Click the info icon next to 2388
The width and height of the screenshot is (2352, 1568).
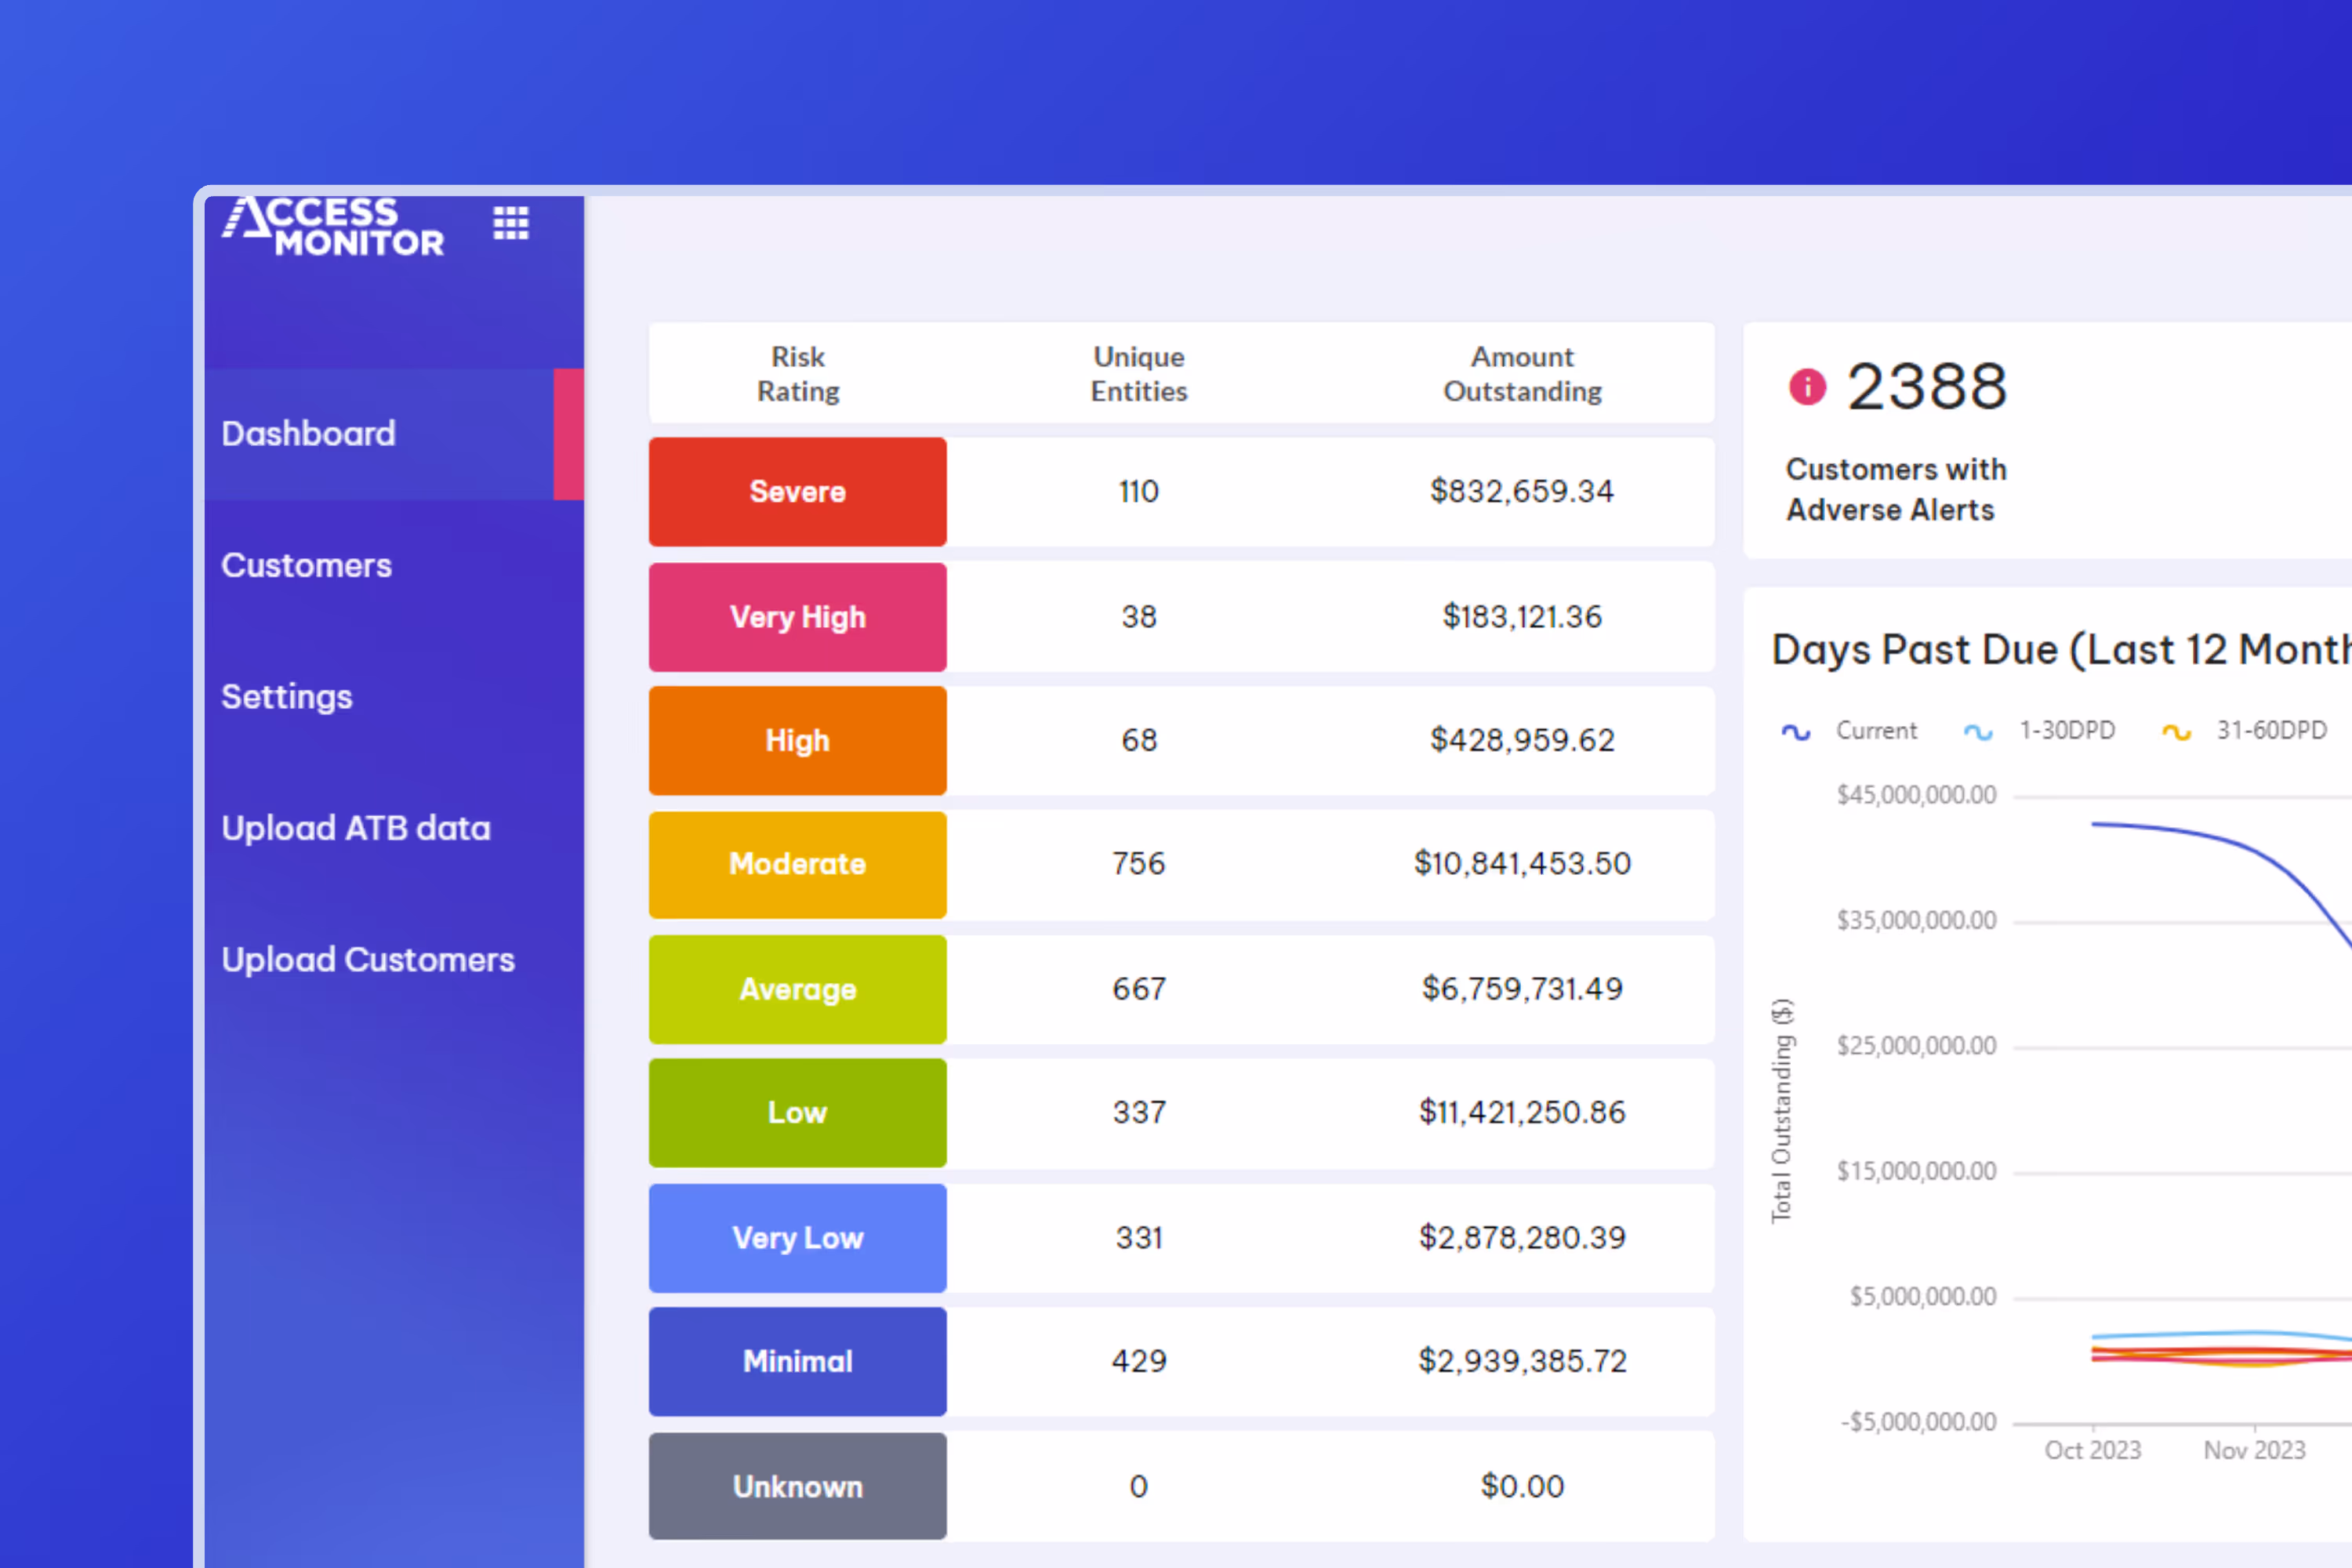click(x=1805, y=388)
